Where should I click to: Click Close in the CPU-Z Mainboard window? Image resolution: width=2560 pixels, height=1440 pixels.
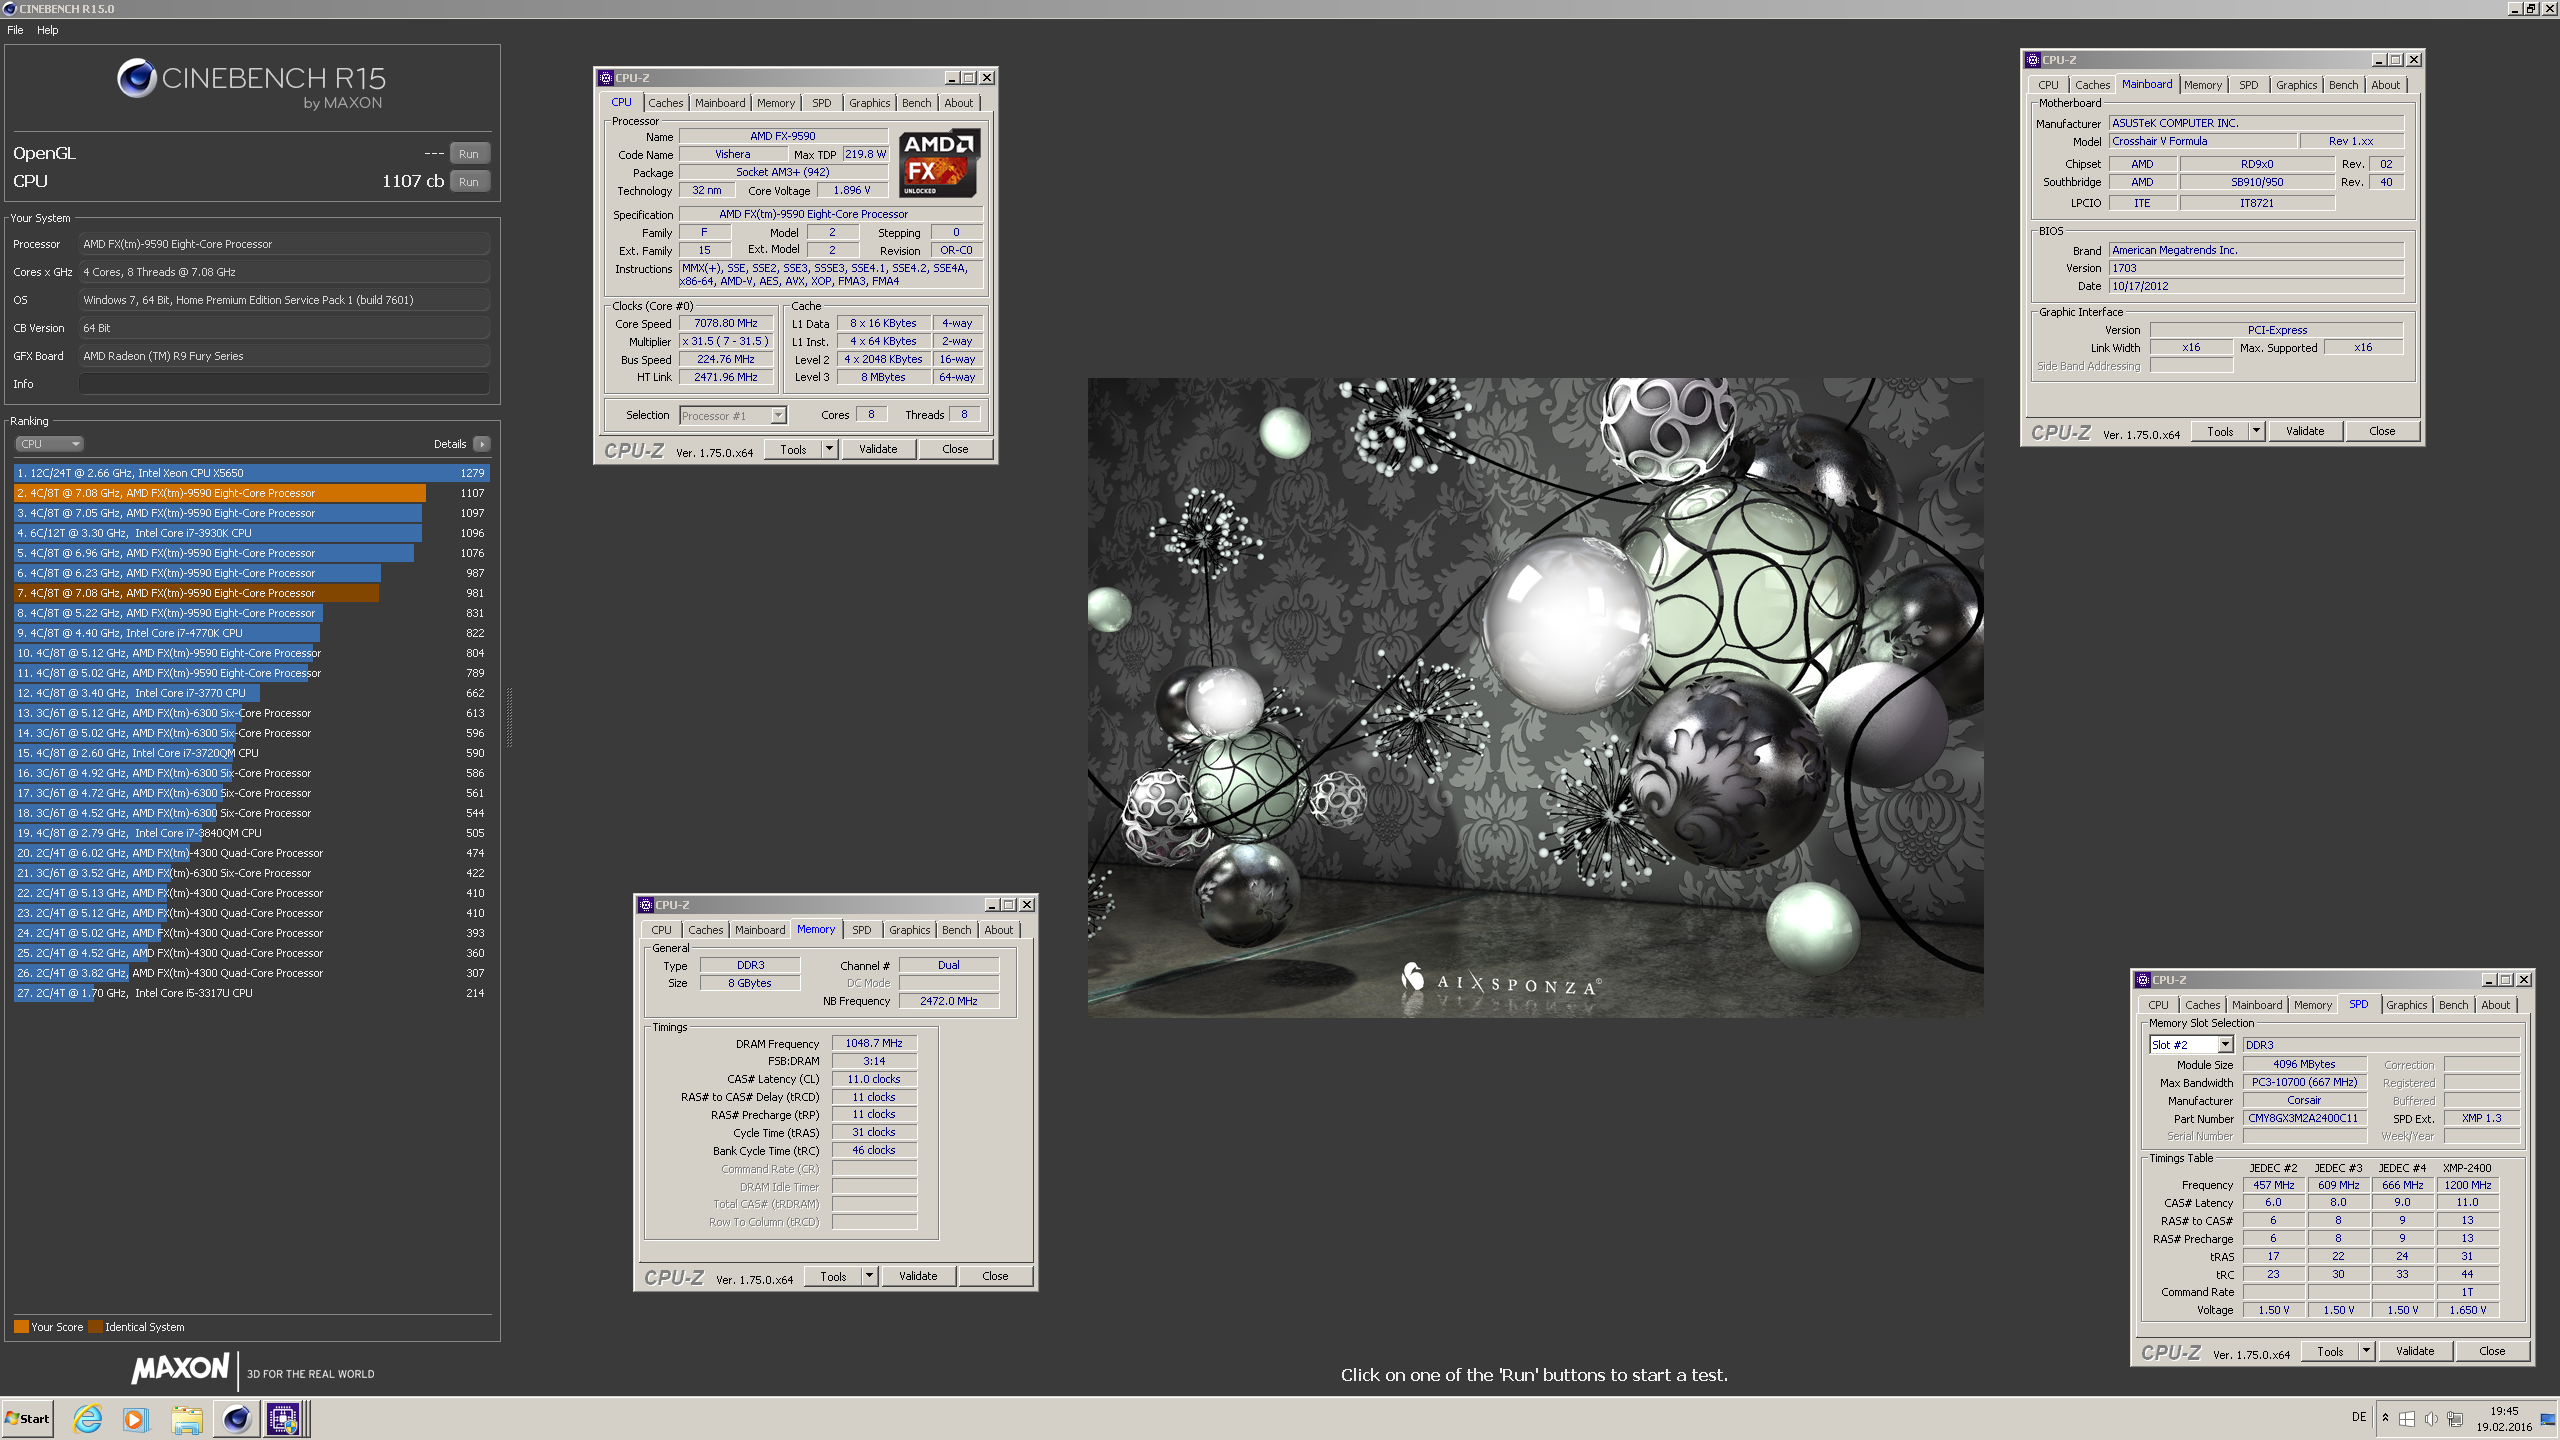click(2382, 431)
